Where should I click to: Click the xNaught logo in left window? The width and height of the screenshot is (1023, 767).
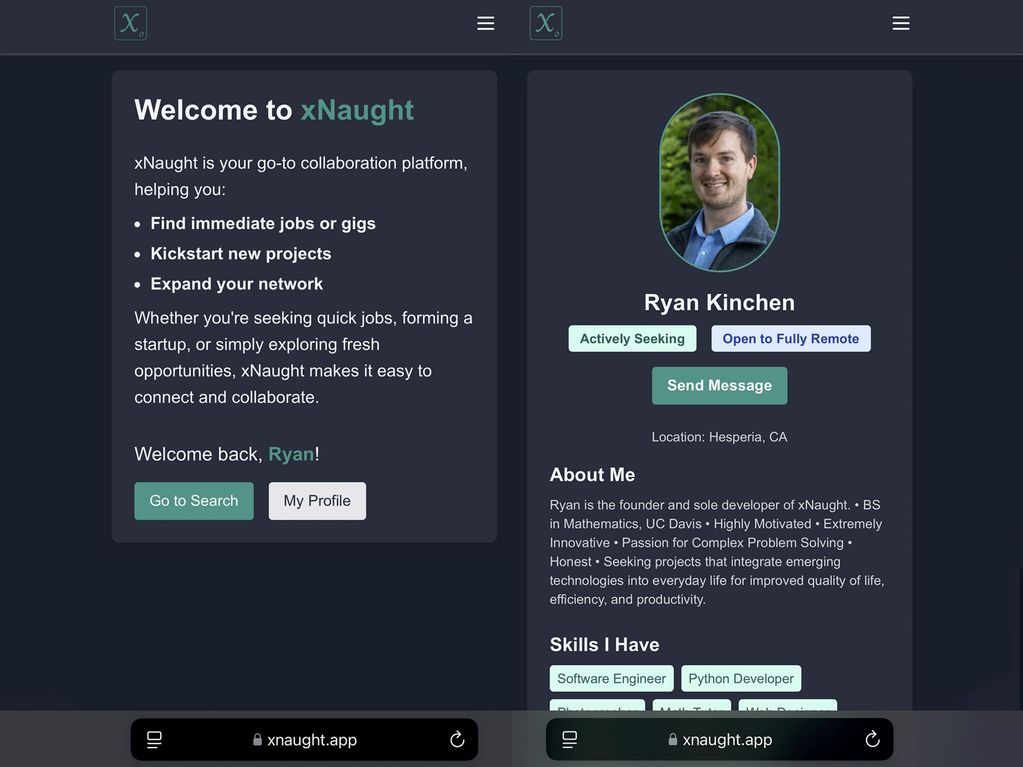tap(130, 23)
